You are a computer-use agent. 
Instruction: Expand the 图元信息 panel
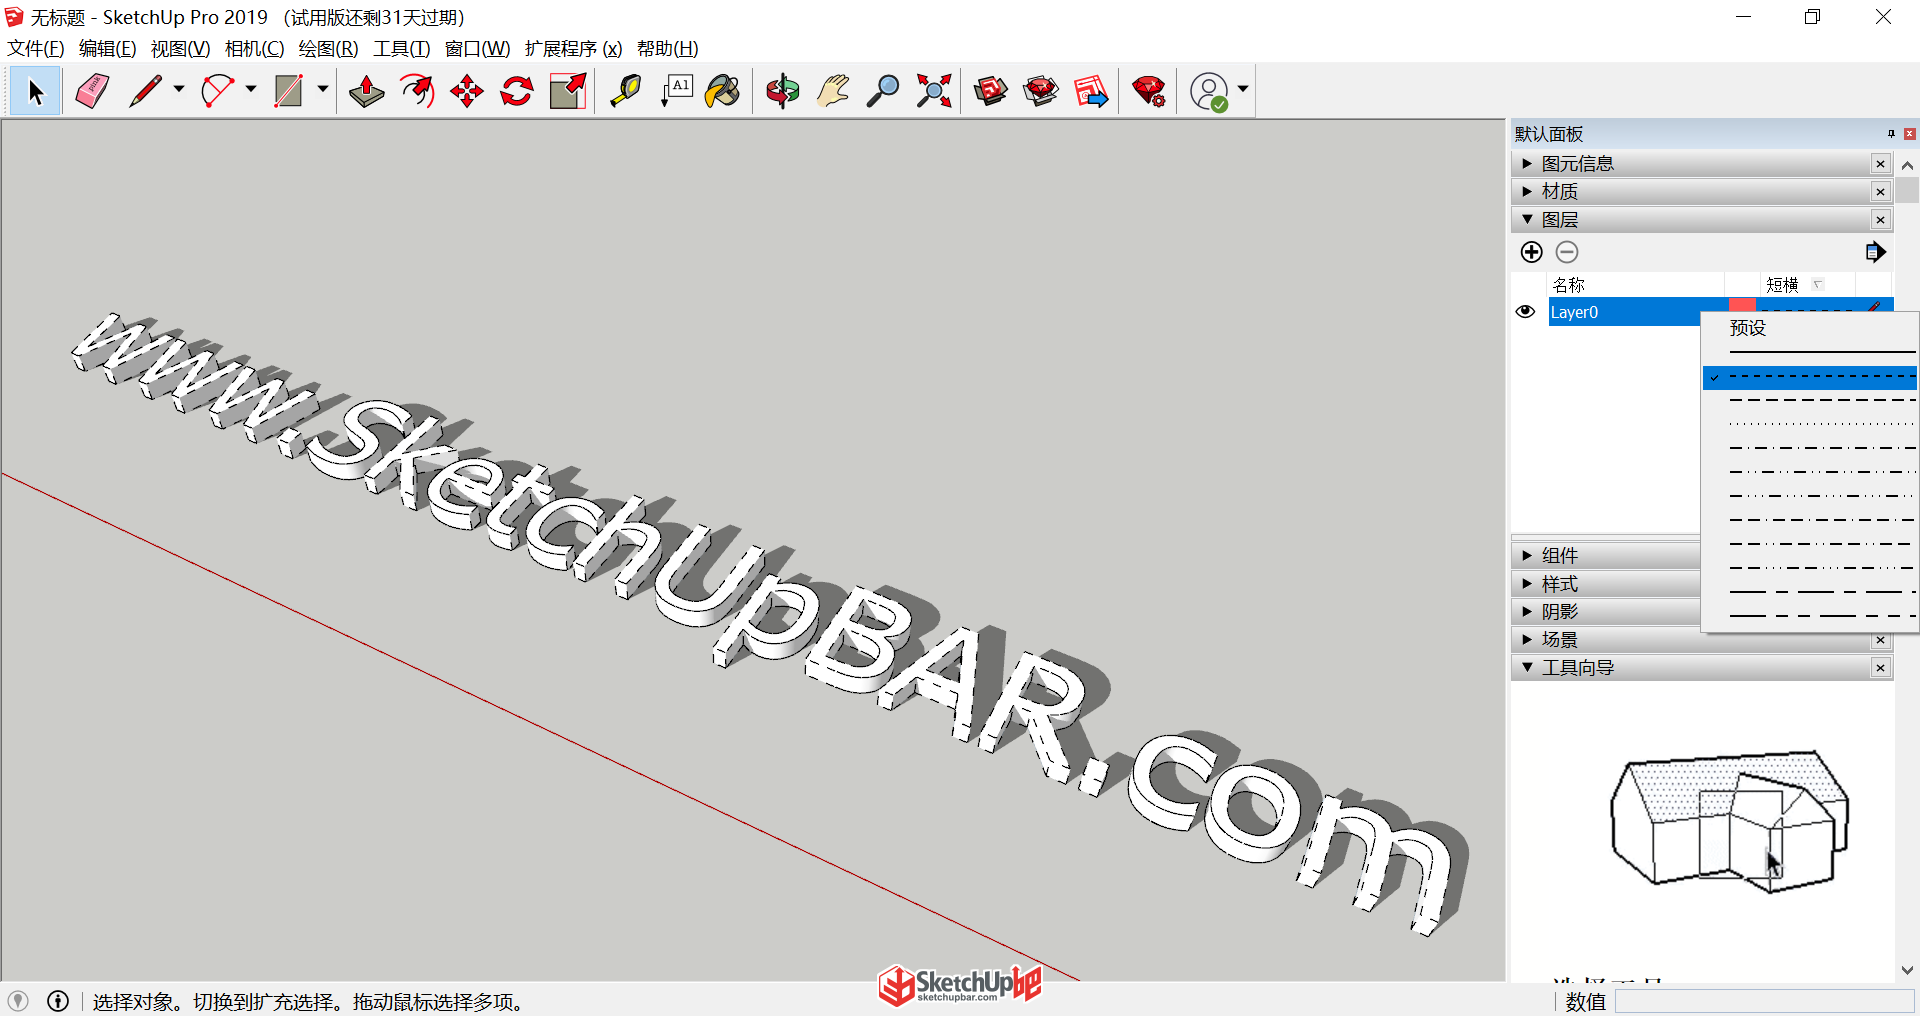tap(1527, 163)
